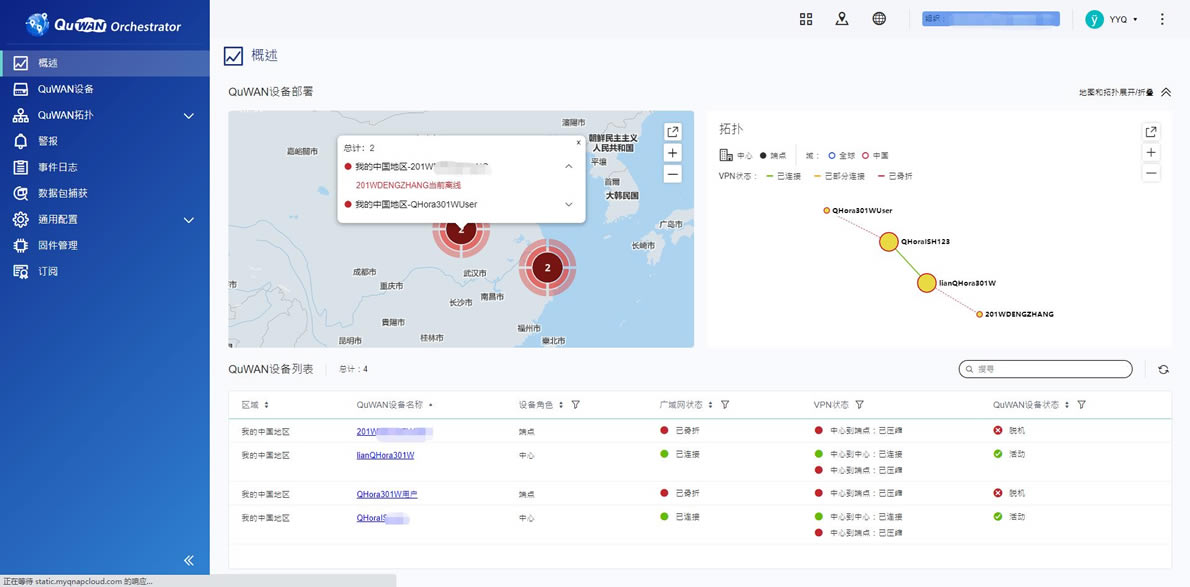Zoom in on the deployment map
This screenshot has width=1190, height=587.
click(x=672, y=153)
